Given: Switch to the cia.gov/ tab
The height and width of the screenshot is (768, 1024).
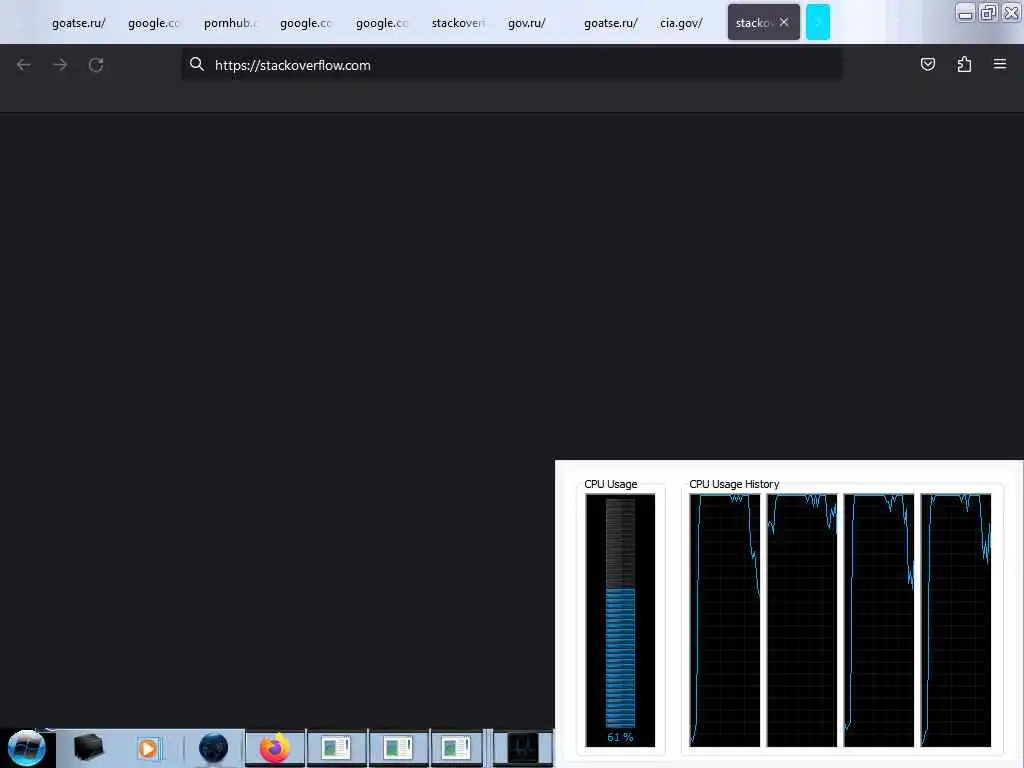Looking at the screenshot, I should (681, 23).
